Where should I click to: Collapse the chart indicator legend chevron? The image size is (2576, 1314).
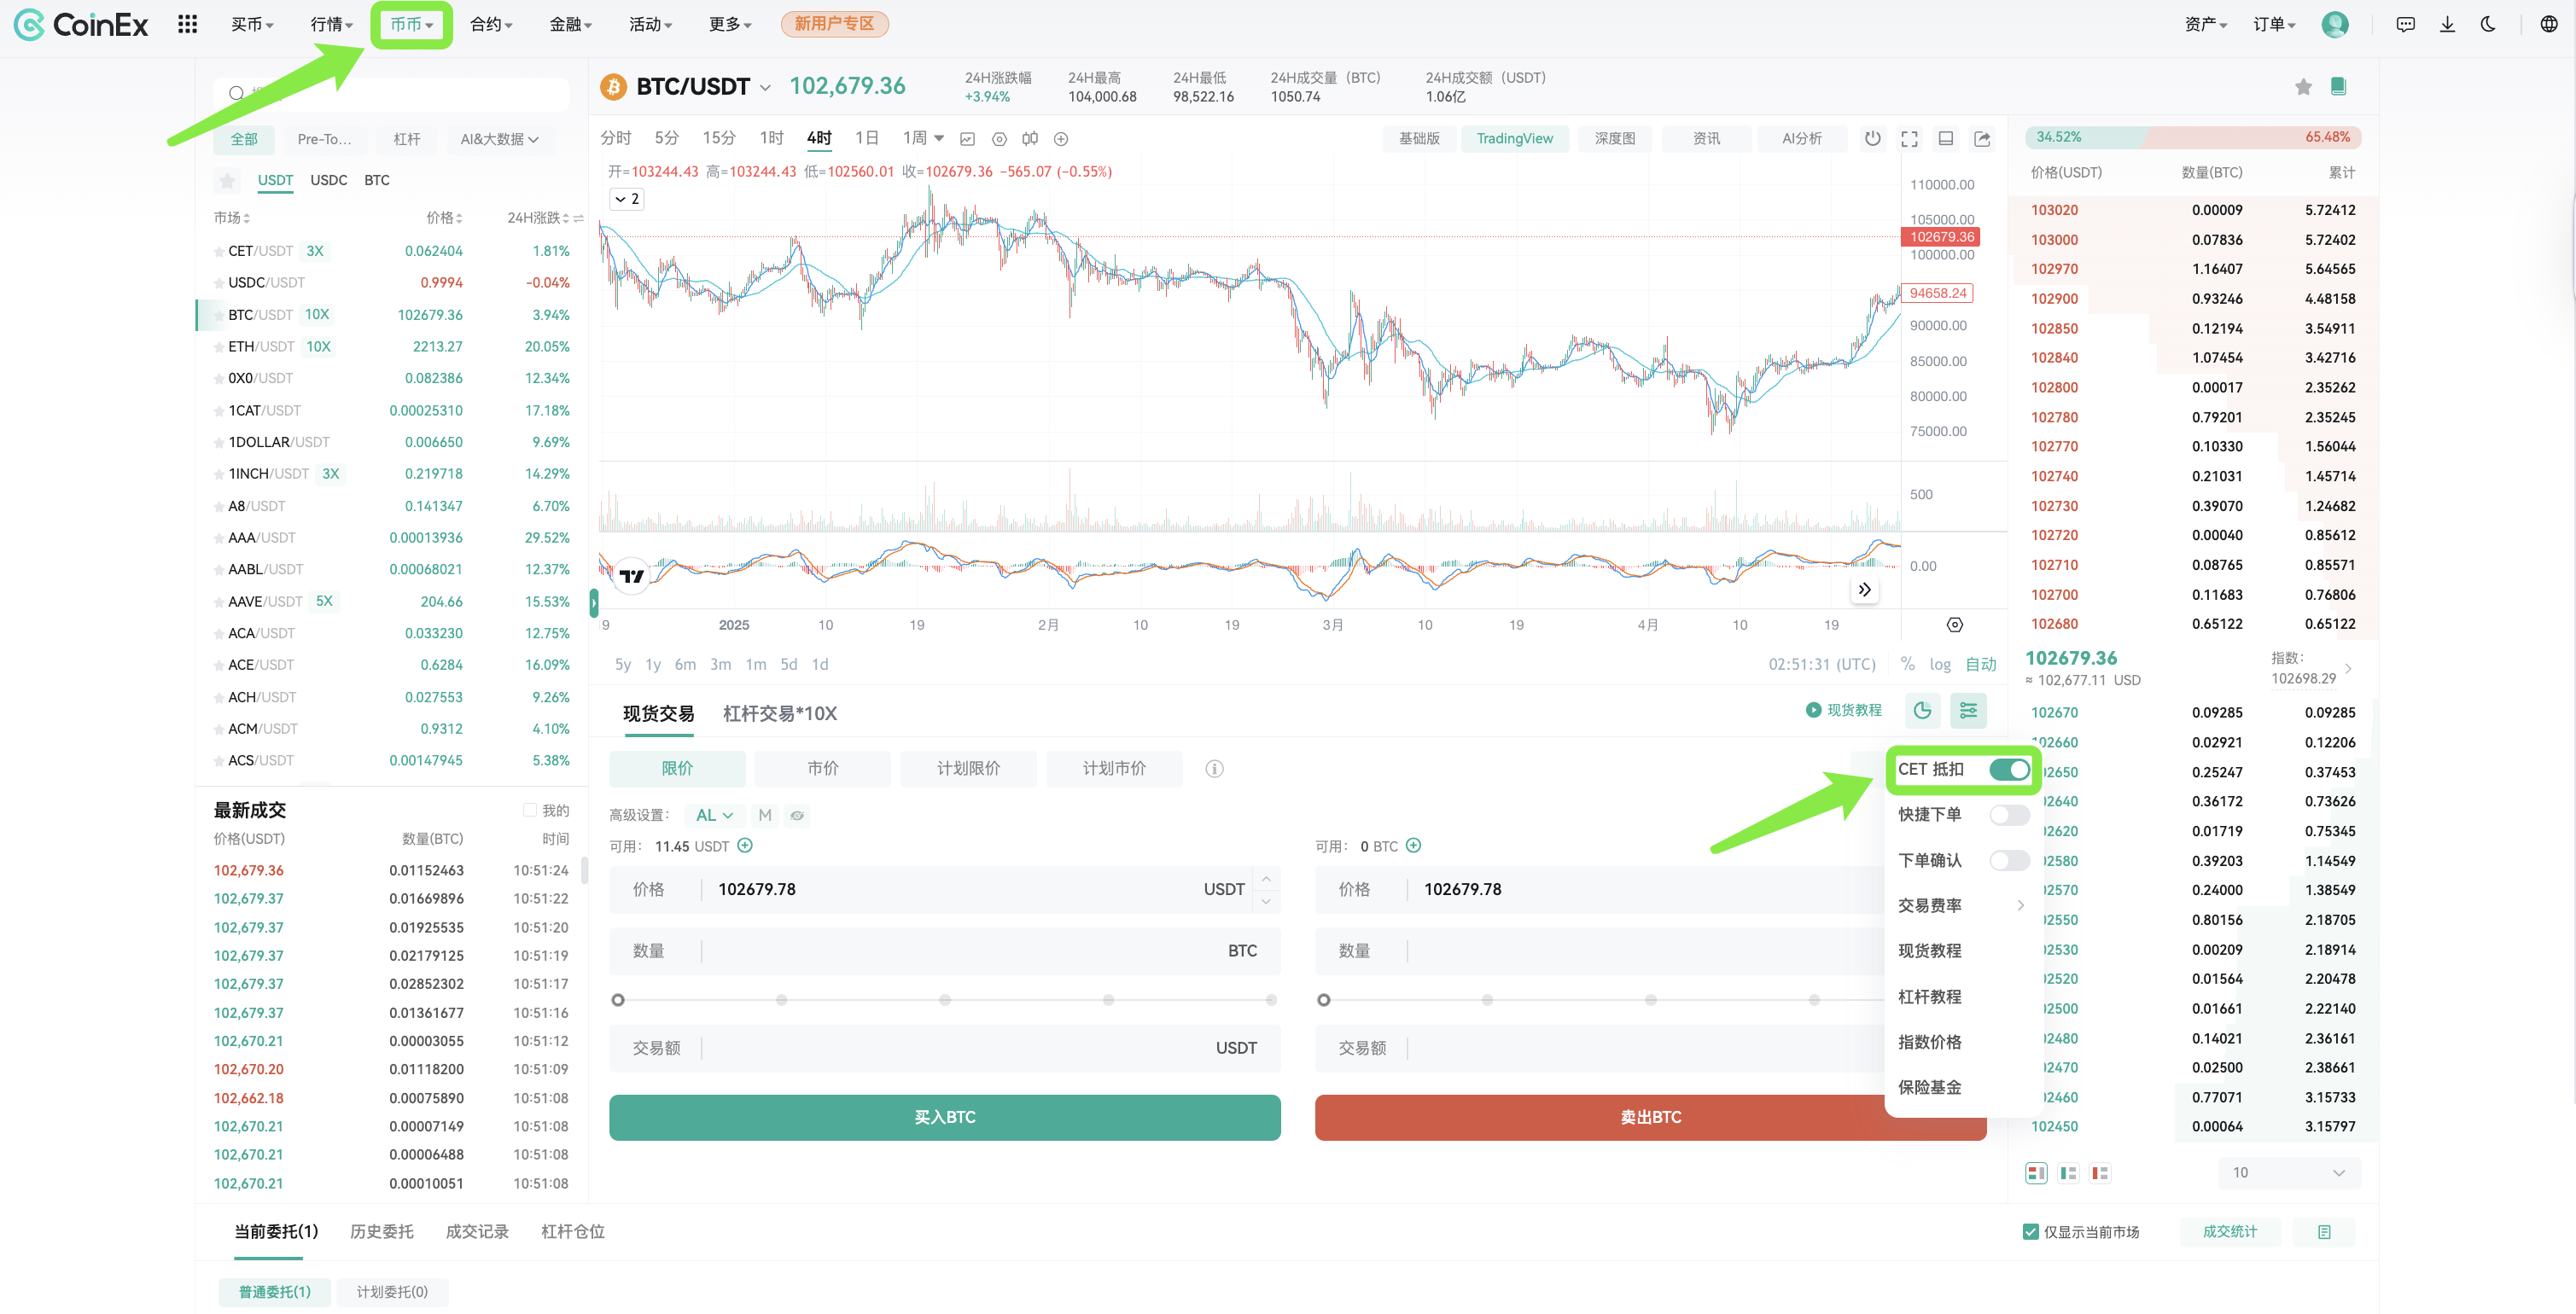point(626,199)
